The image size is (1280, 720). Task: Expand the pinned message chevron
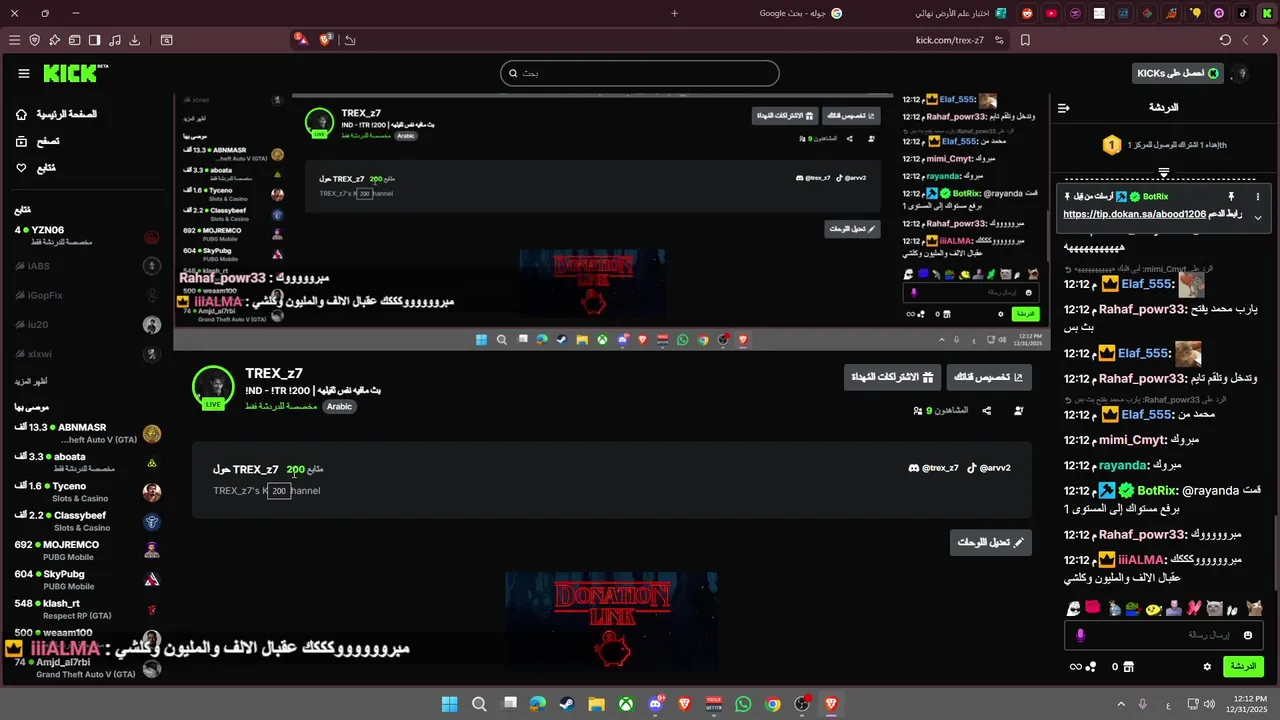(x=1257, y=217)
